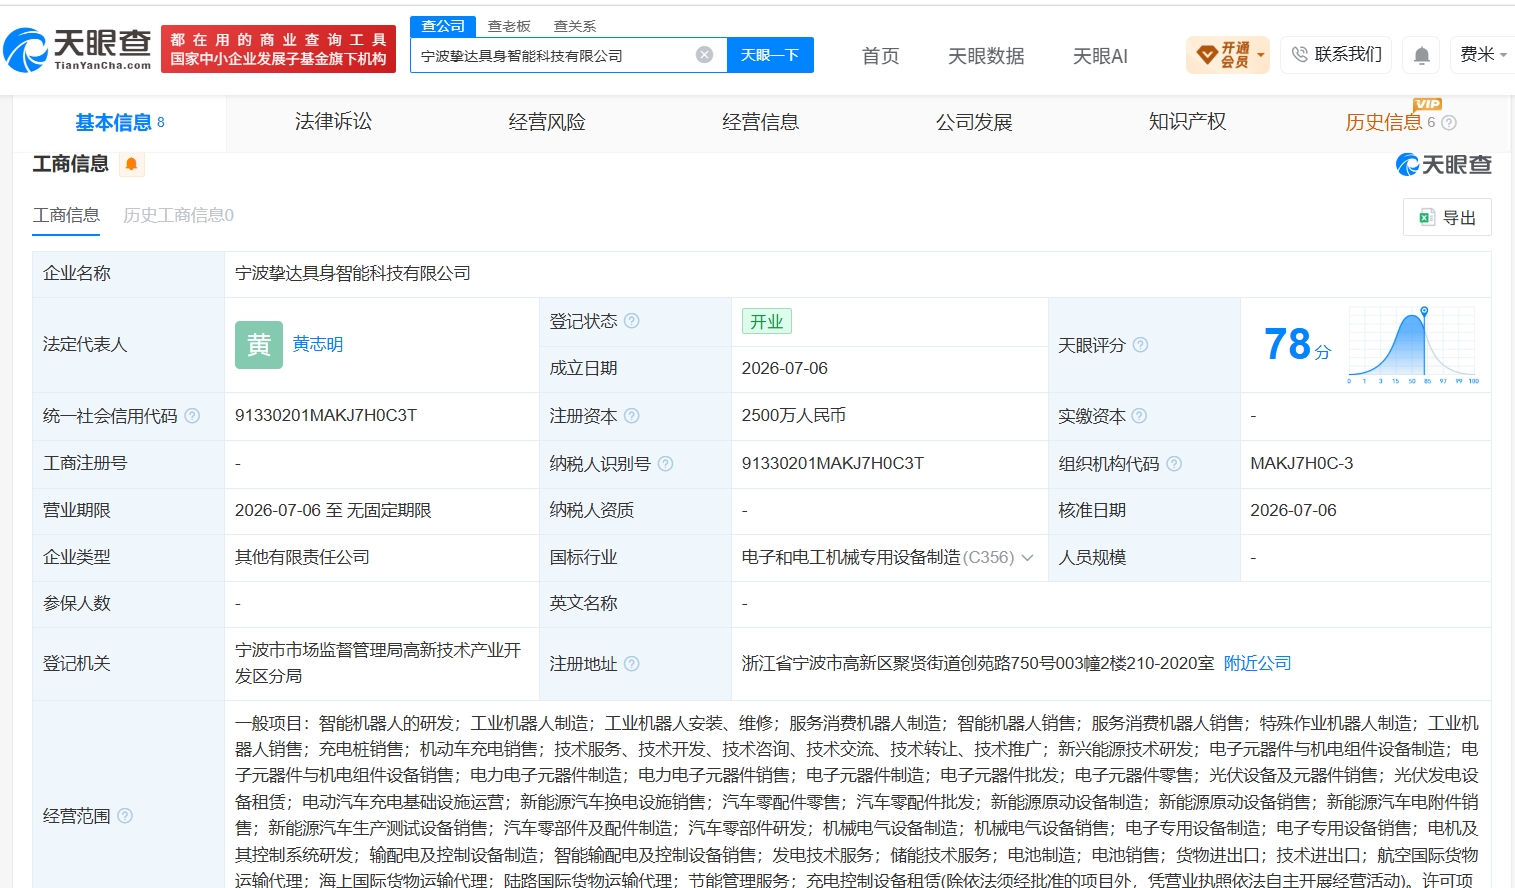Clear the company search field text

coord(705,55)
